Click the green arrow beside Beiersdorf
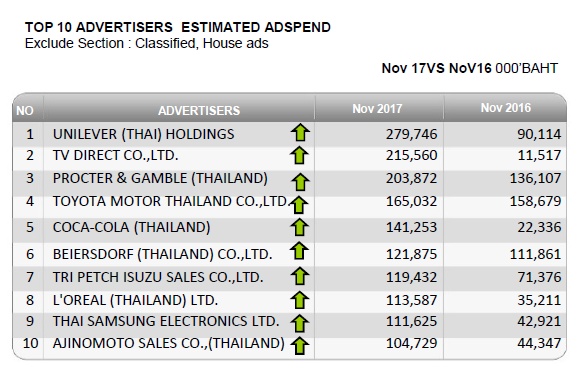This screenshot has height=369, width=582. pos(299,251)
